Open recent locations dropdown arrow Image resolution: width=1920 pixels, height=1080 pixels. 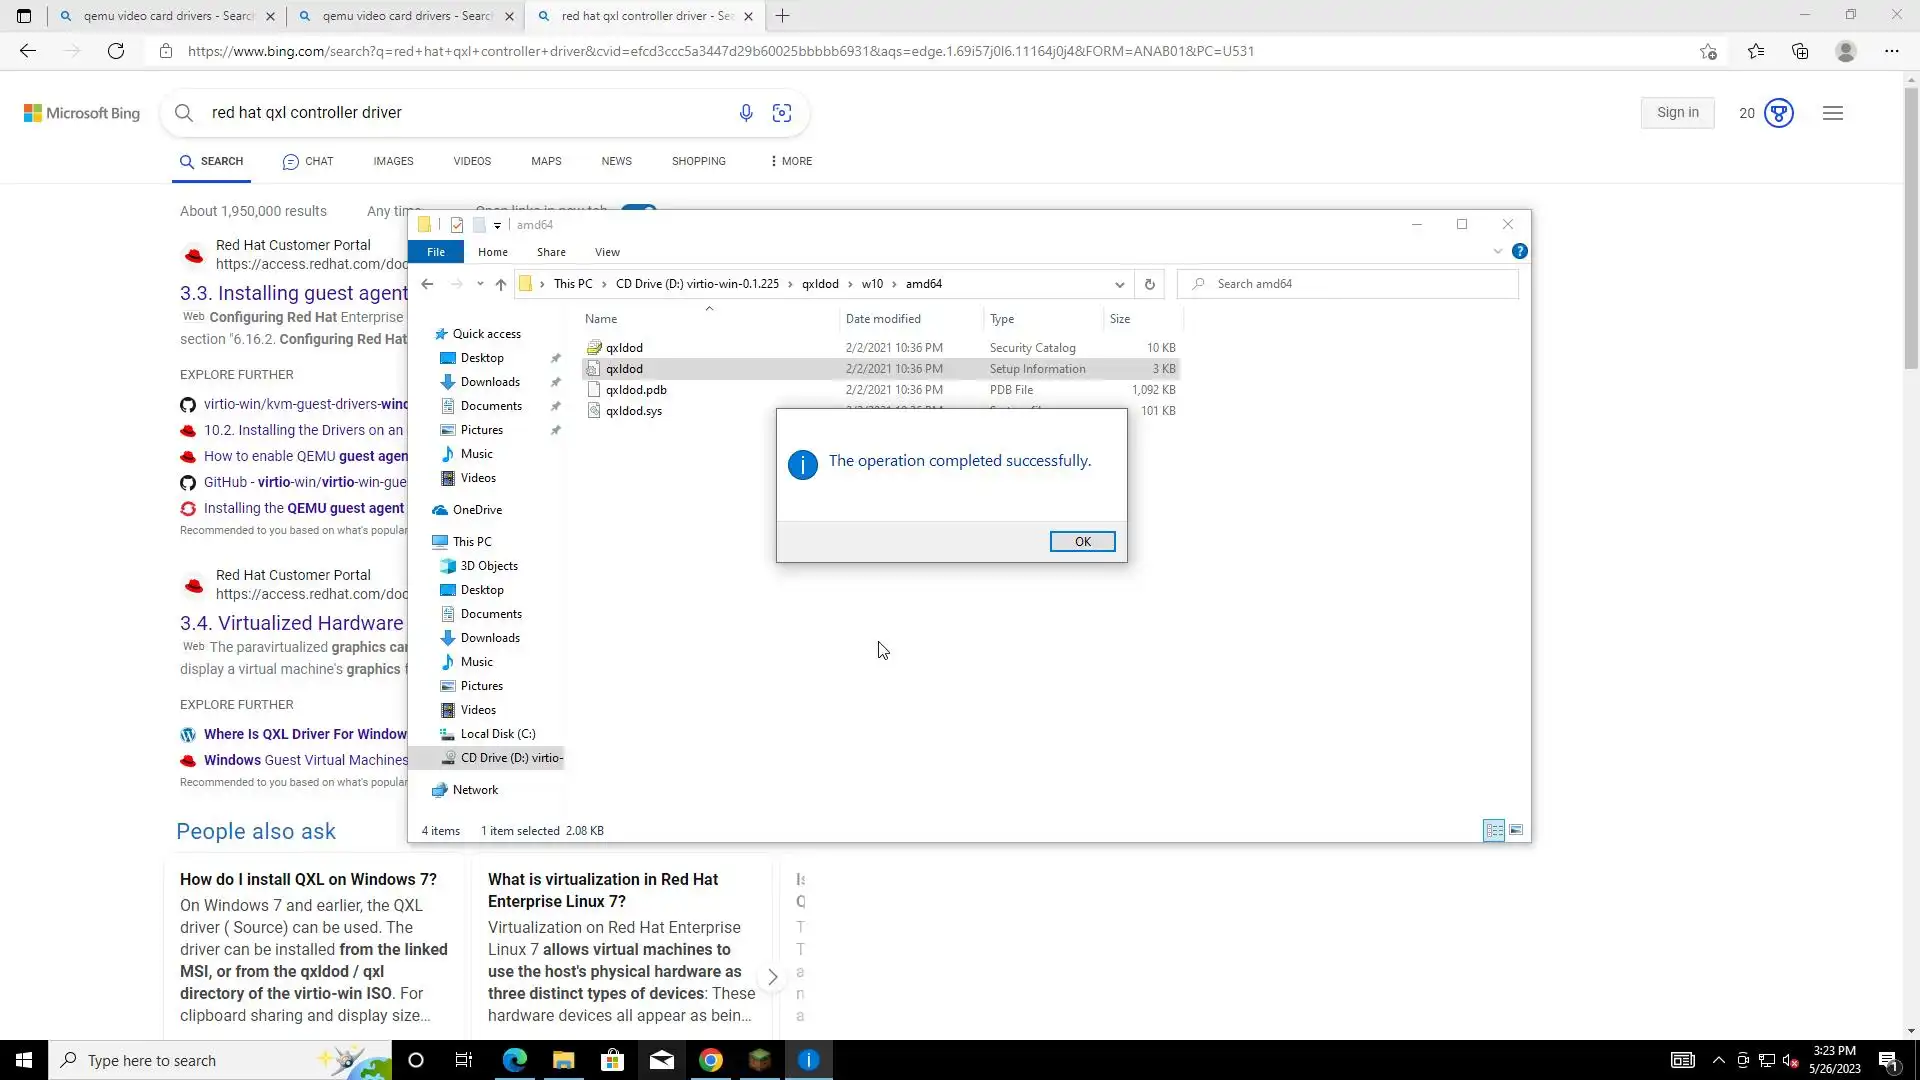coord(480,284)
